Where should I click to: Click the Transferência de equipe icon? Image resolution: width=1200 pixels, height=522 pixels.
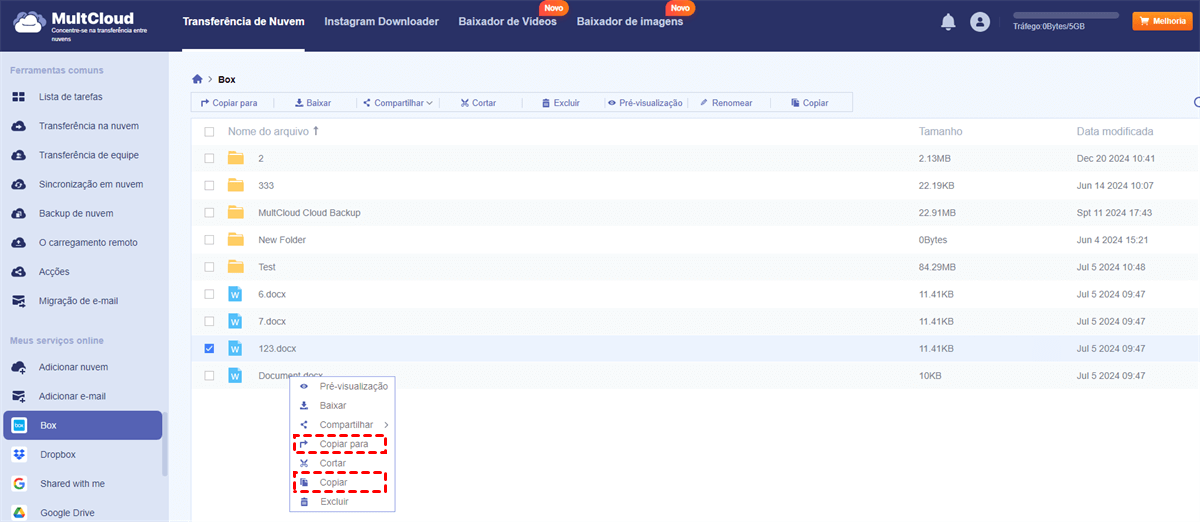tap(18, 155)
